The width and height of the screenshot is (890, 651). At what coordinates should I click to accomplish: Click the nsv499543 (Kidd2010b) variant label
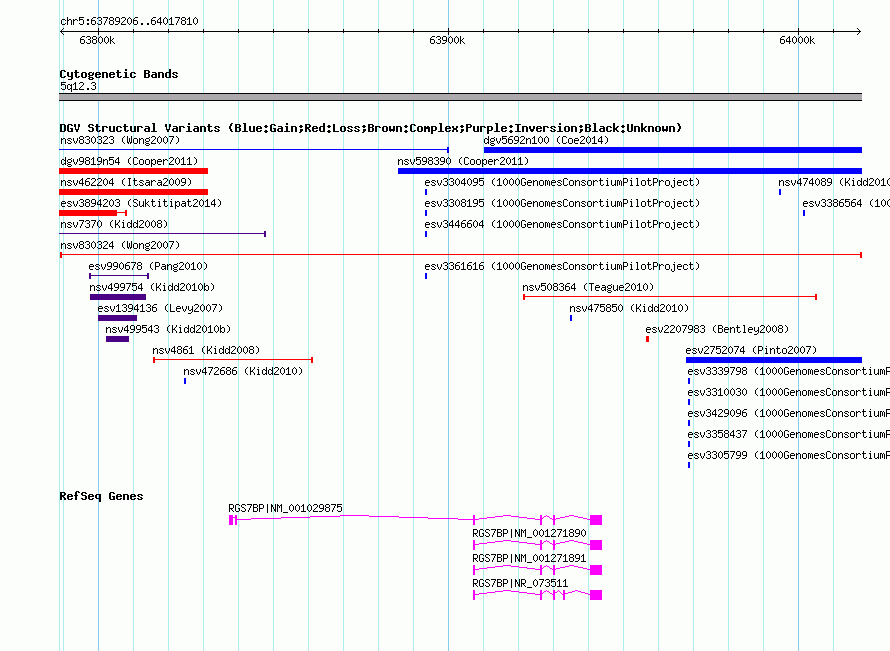(168, 329)
